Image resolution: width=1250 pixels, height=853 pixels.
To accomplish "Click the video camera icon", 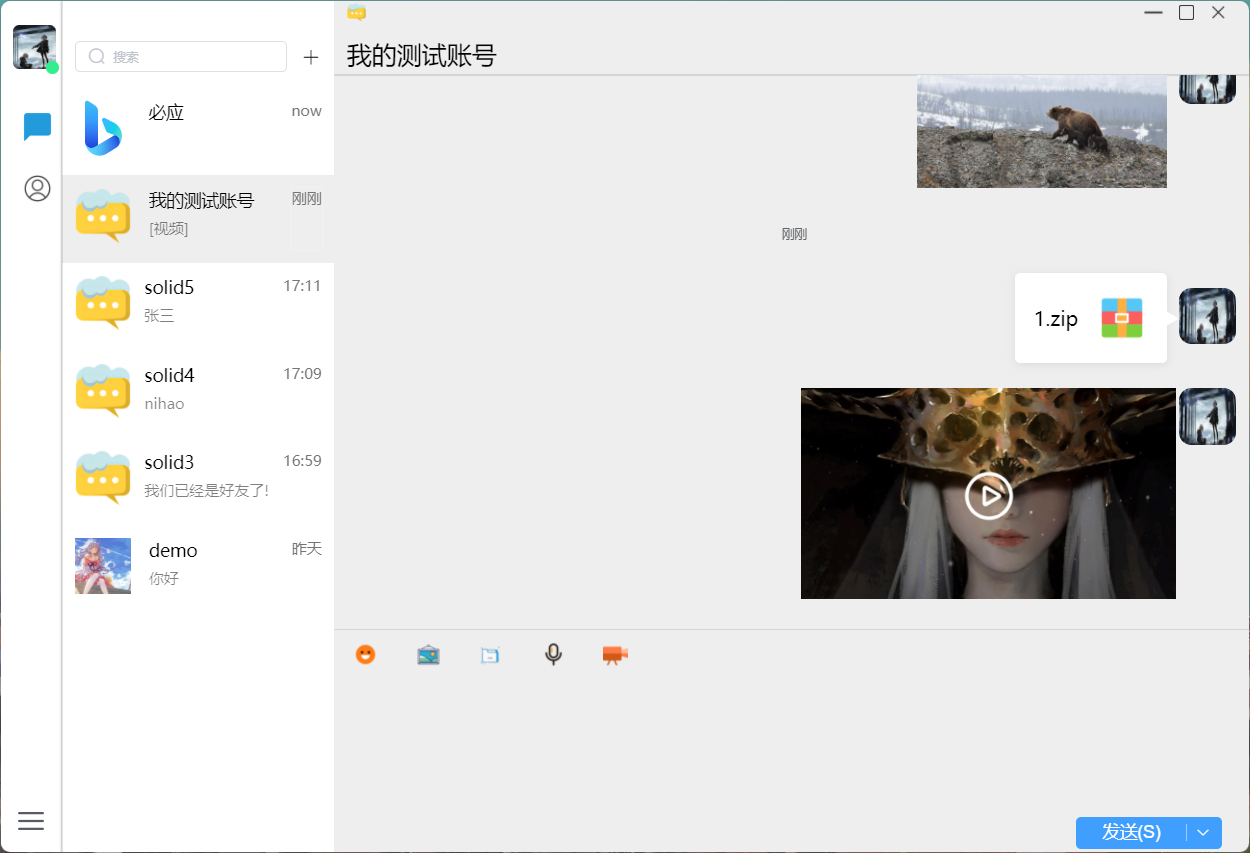I will pyautogui.click(x=615, y=655).
